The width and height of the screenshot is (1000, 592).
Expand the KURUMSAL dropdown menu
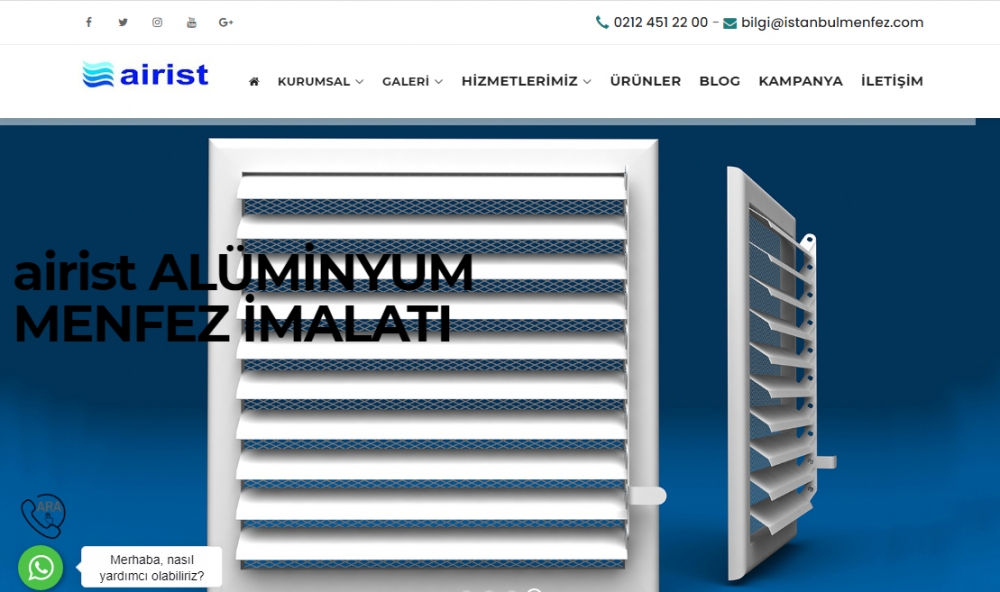point(320,82)
